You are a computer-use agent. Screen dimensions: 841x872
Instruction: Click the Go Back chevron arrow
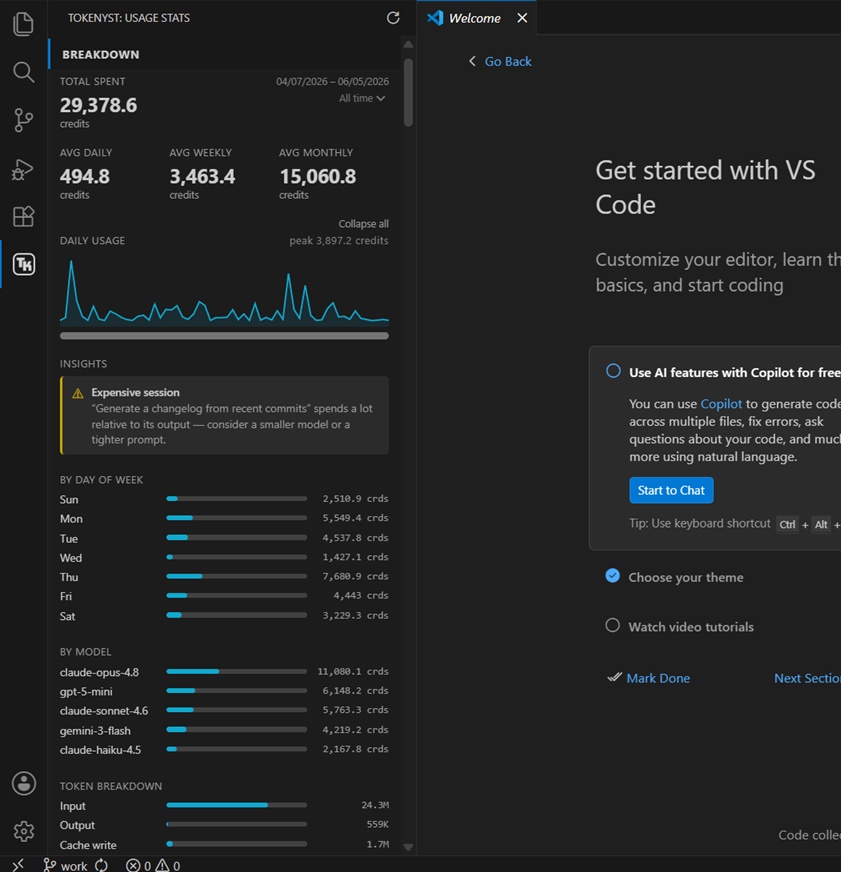coord(472,61)
